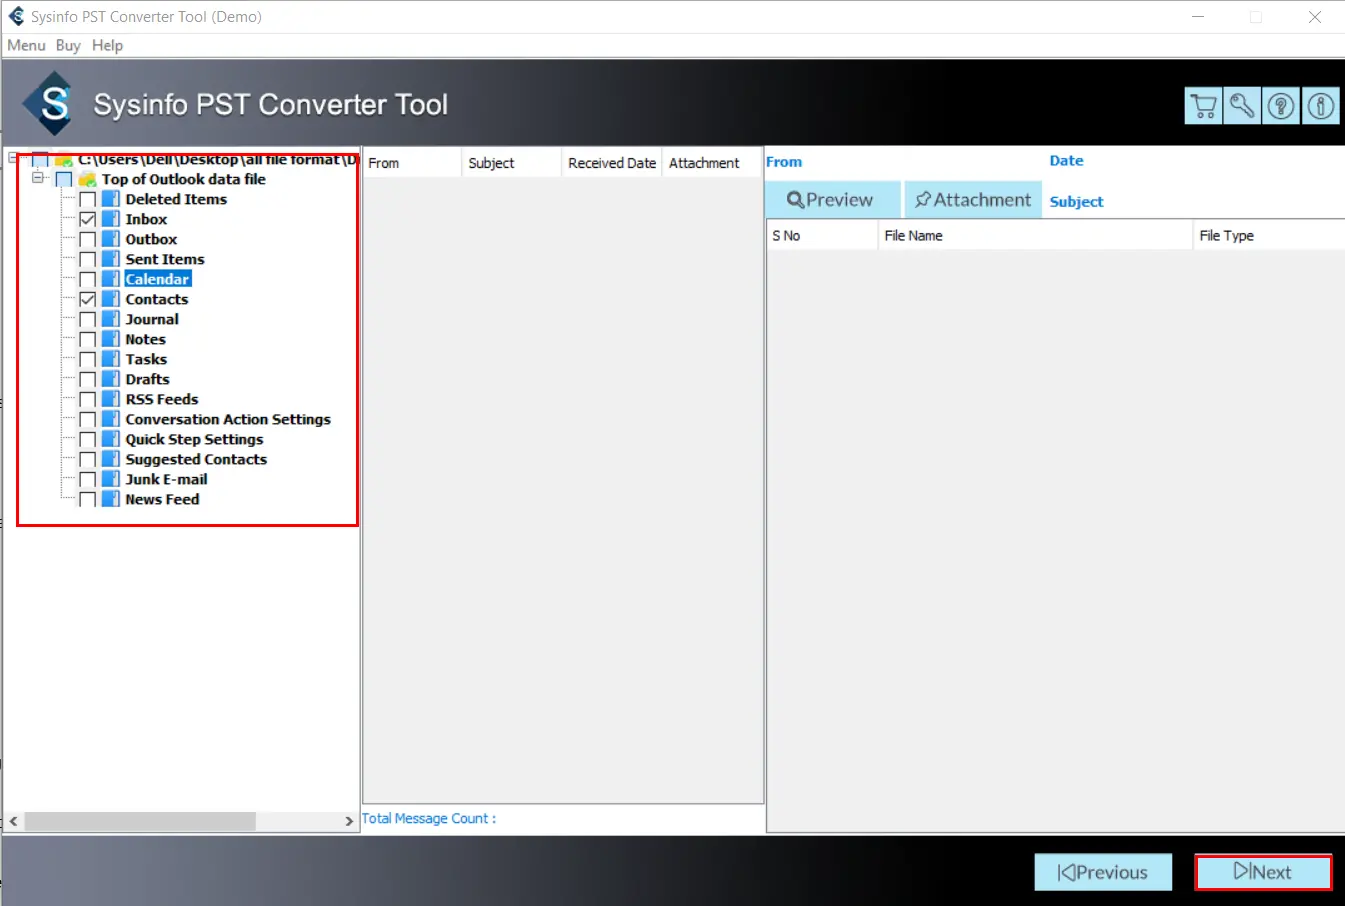Check the Sent Items checkbox
The width and height of the screenshot is (1345, 906).
coord(88,259)
